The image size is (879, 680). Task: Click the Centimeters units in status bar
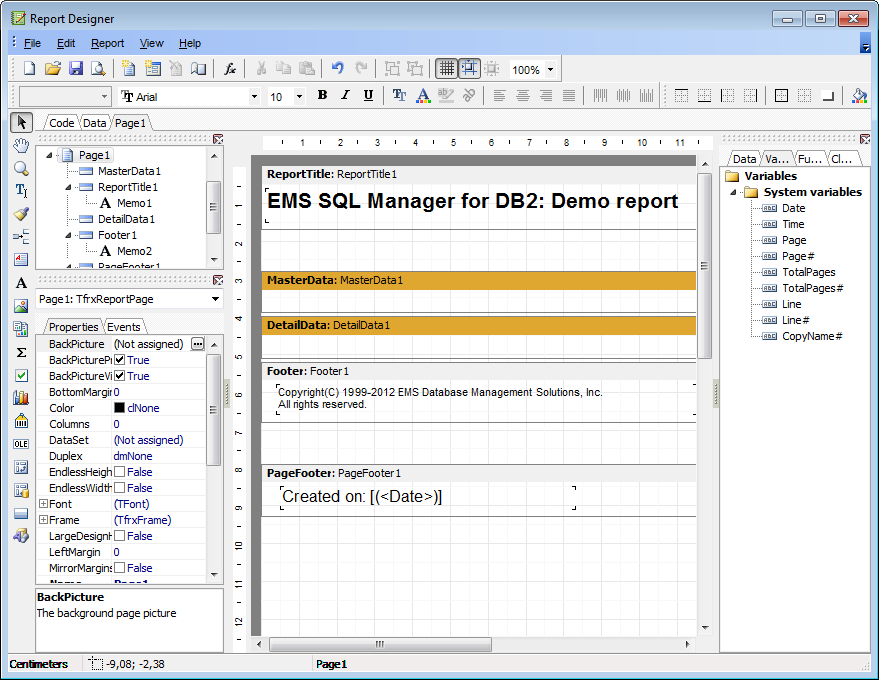39,664
